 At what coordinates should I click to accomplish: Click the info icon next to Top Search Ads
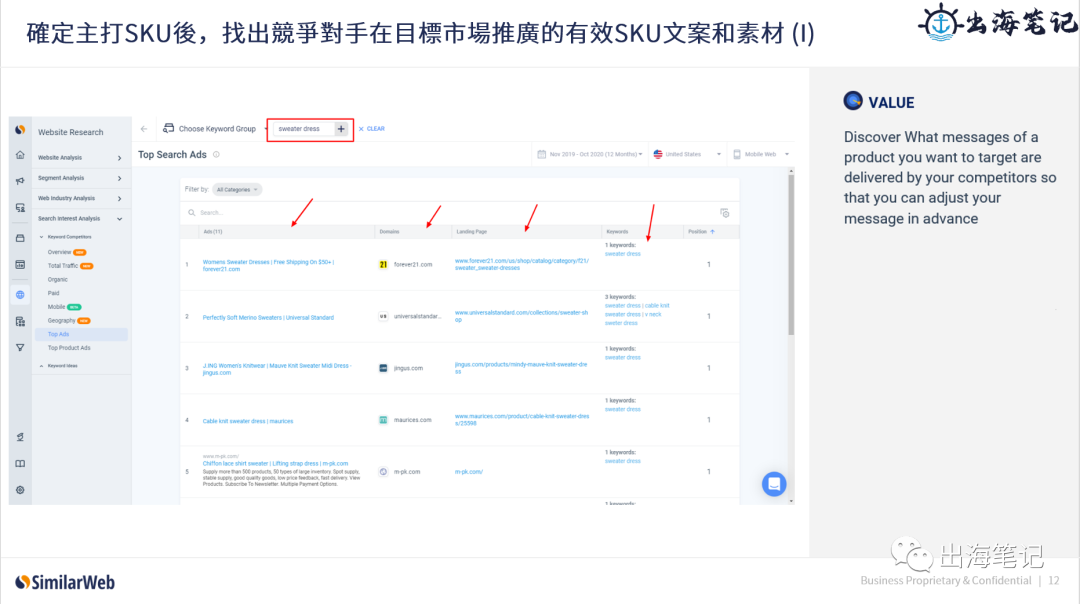pos(216,155)
